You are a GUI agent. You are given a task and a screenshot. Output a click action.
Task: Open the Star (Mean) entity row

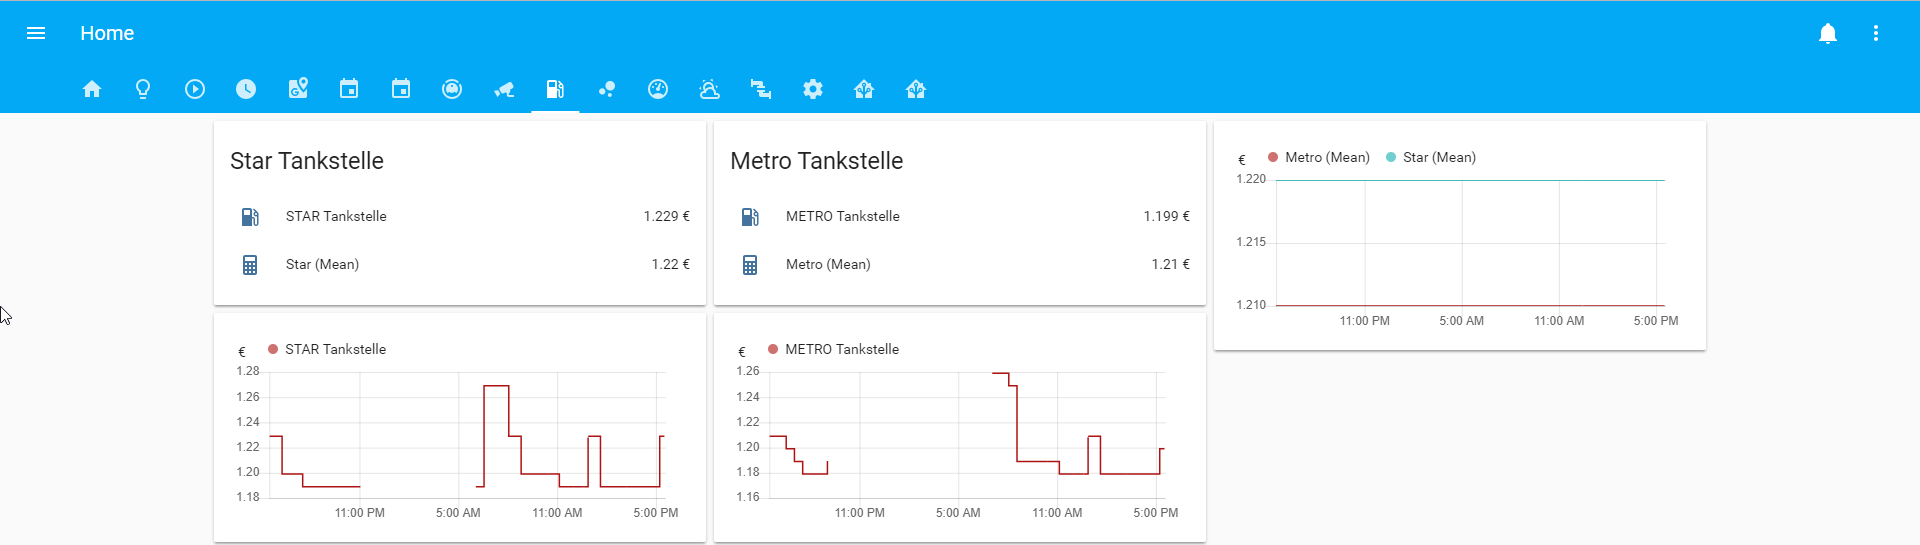coord(460,264)
